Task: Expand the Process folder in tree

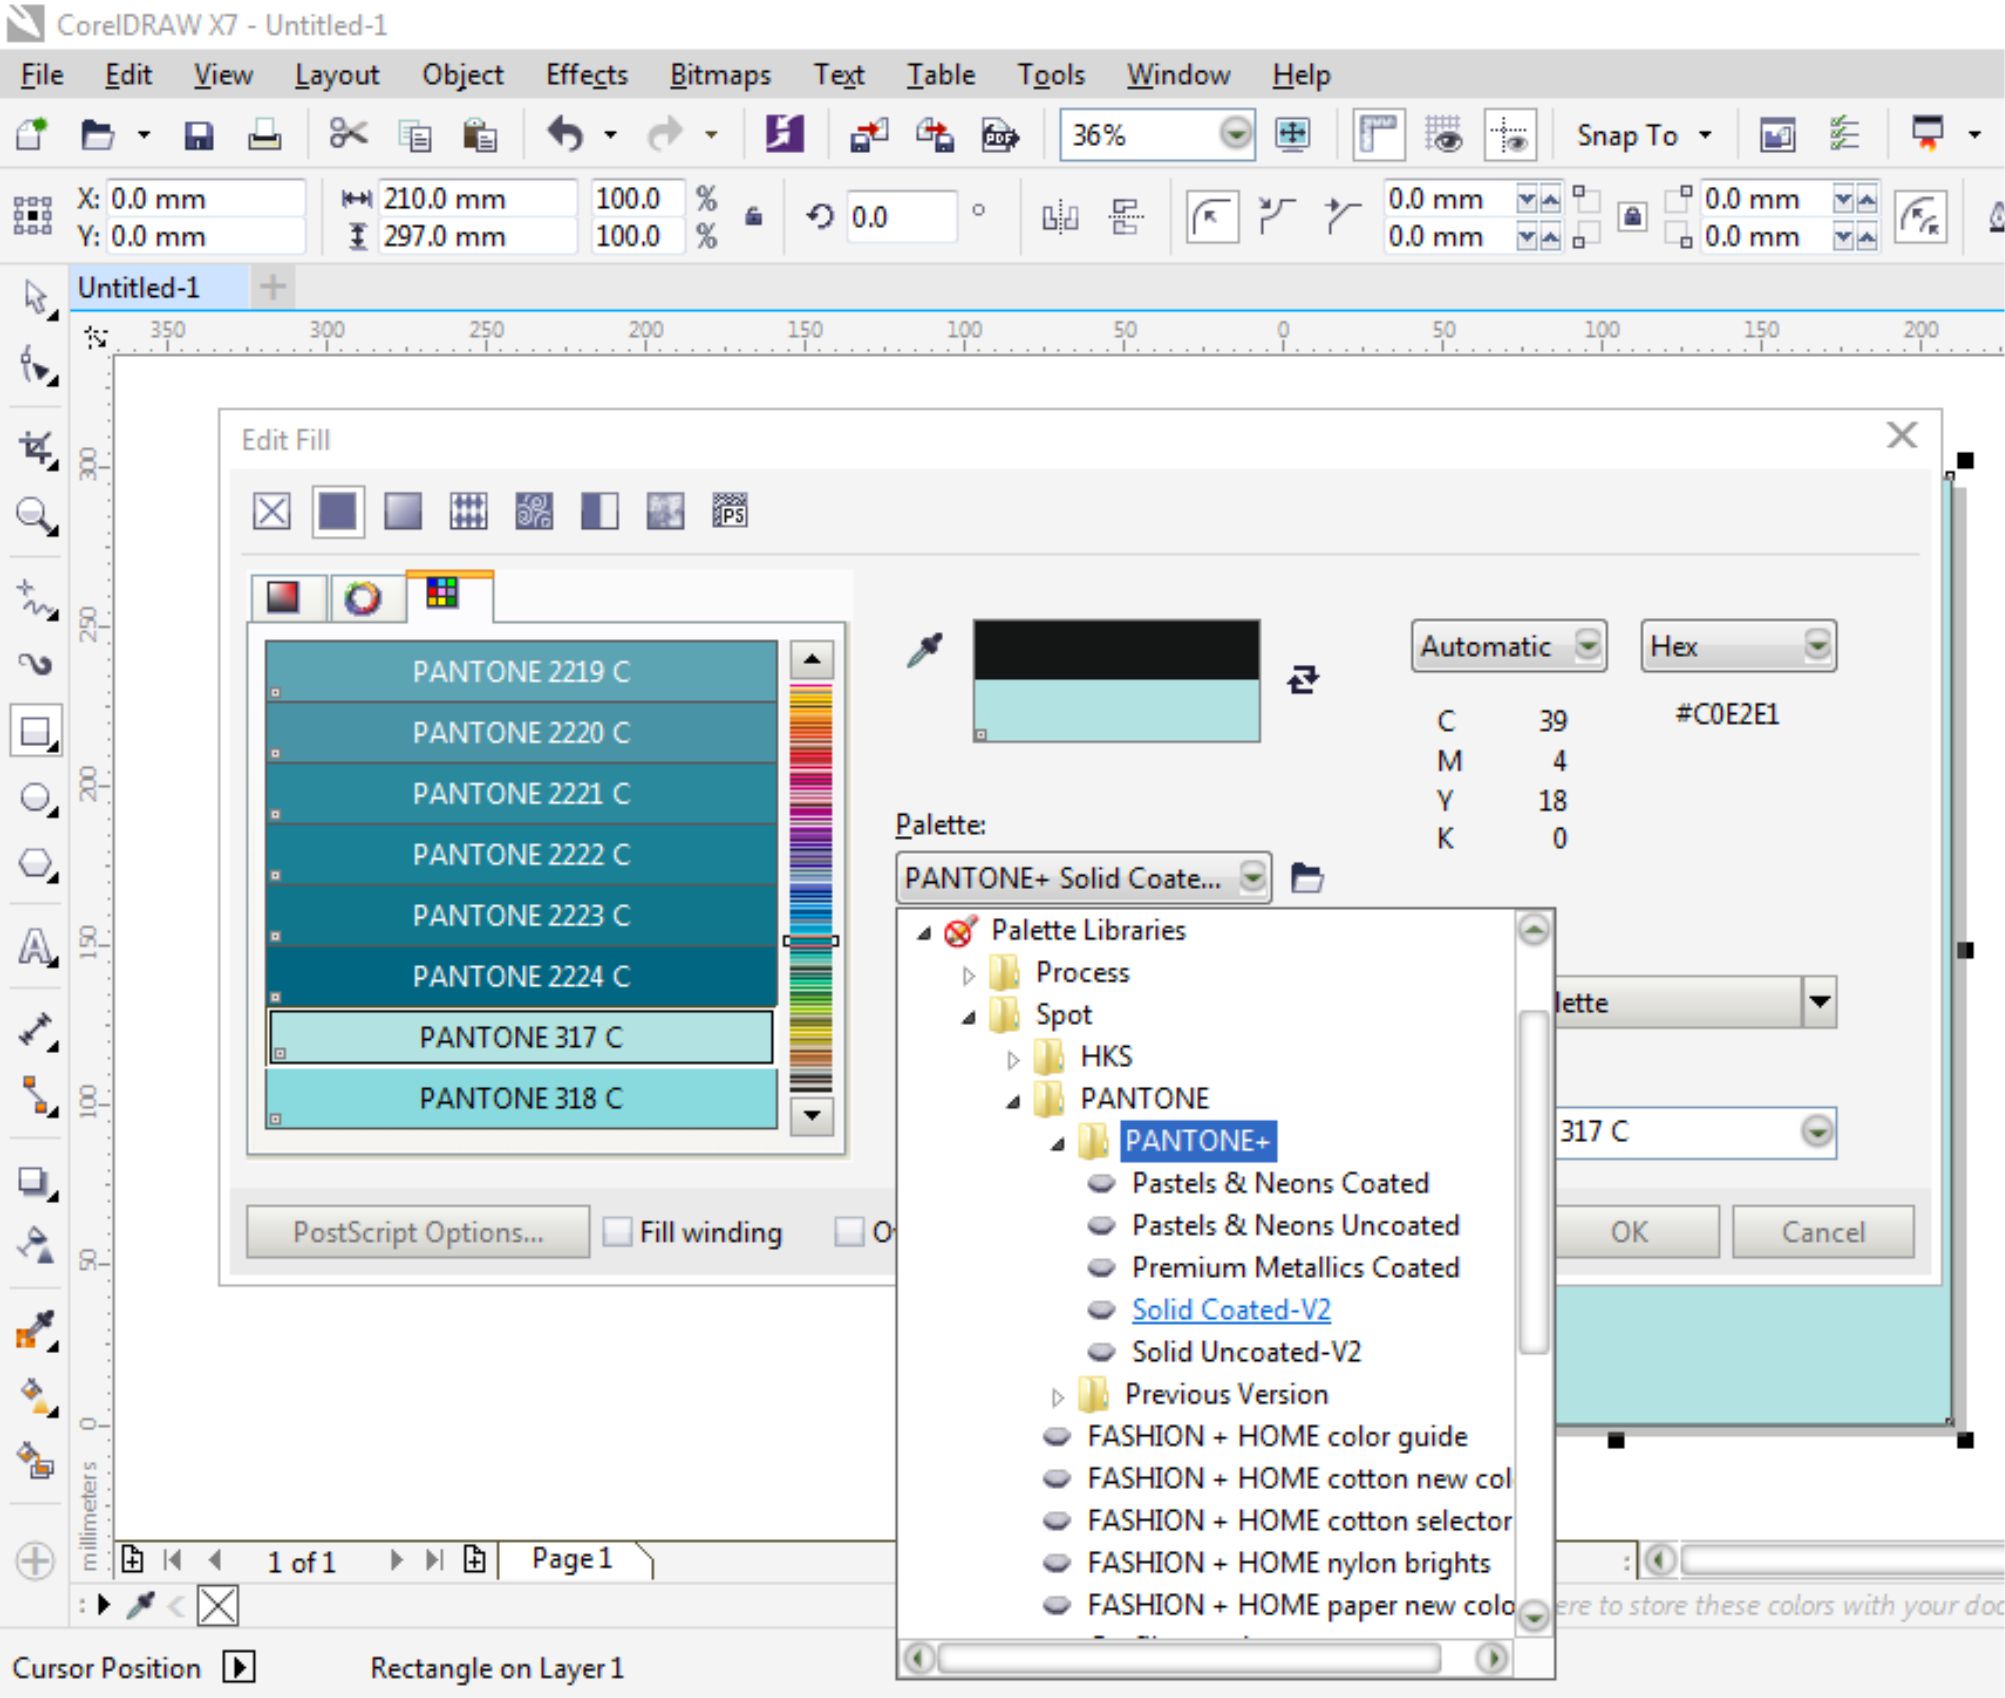Action: coord(968,975)
